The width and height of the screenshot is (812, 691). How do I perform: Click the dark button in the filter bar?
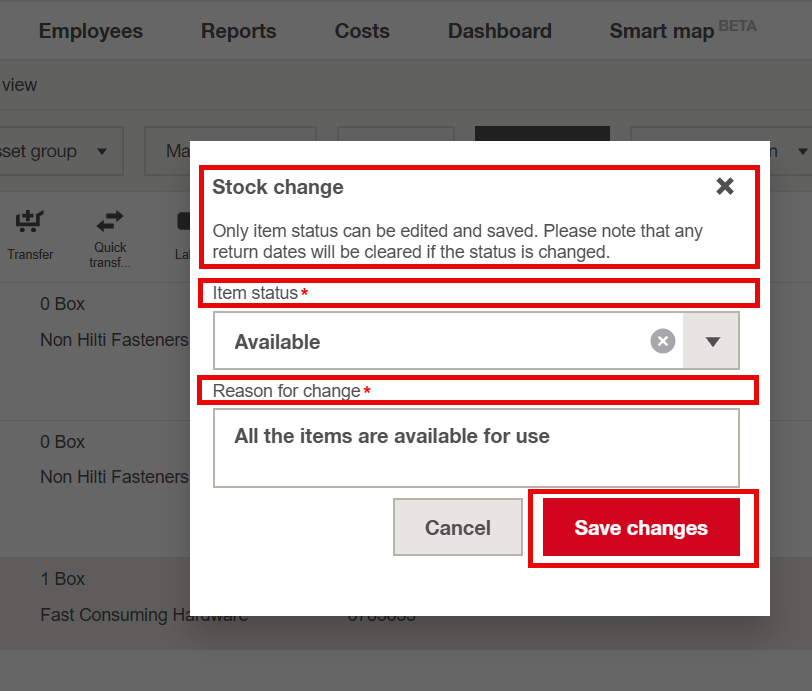click(541, 133)
